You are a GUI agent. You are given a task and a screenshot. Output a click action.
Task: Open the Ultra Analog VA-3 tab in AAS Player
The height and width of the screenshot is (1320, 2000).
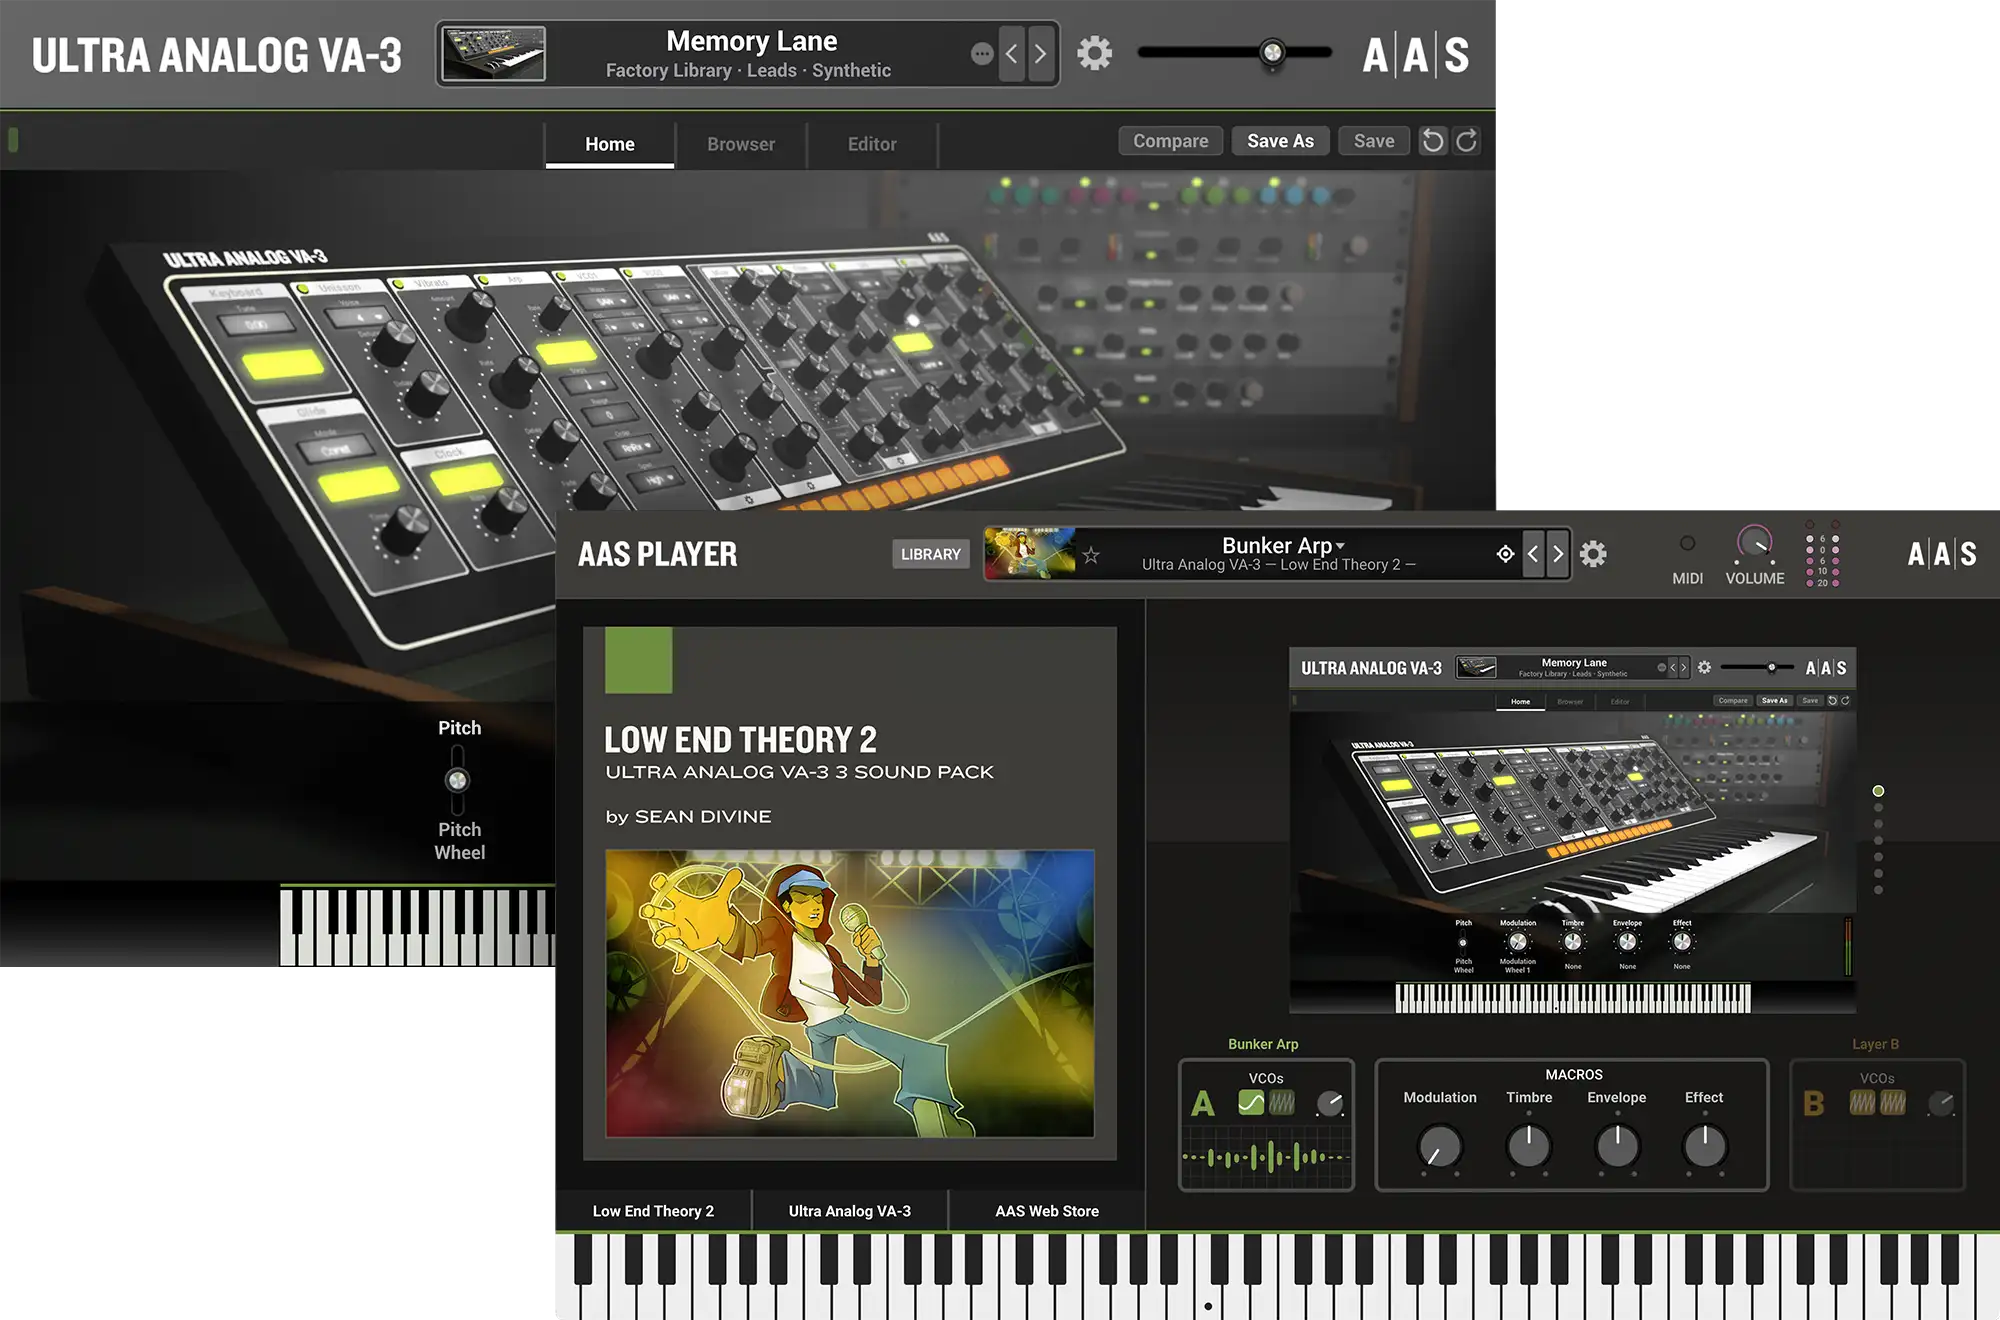point(850,1211)
